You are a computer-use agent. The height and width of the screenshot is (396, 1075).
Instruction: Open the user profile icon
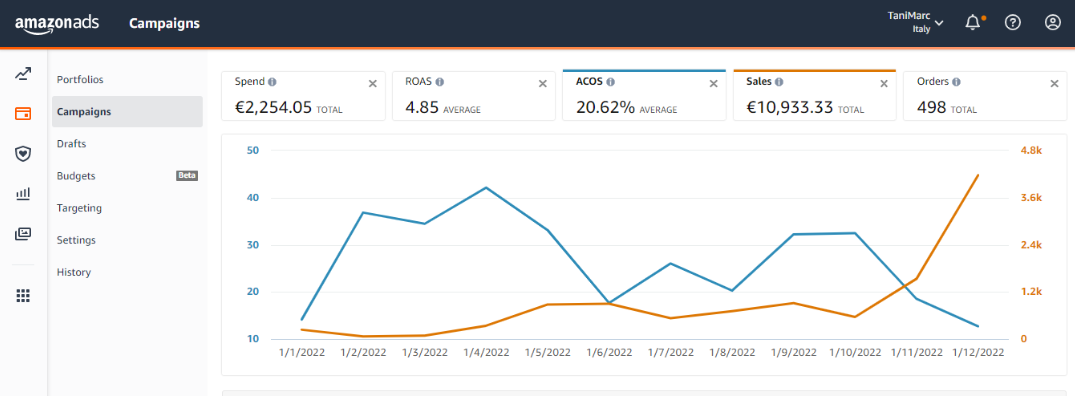(x=1052, y=23)
